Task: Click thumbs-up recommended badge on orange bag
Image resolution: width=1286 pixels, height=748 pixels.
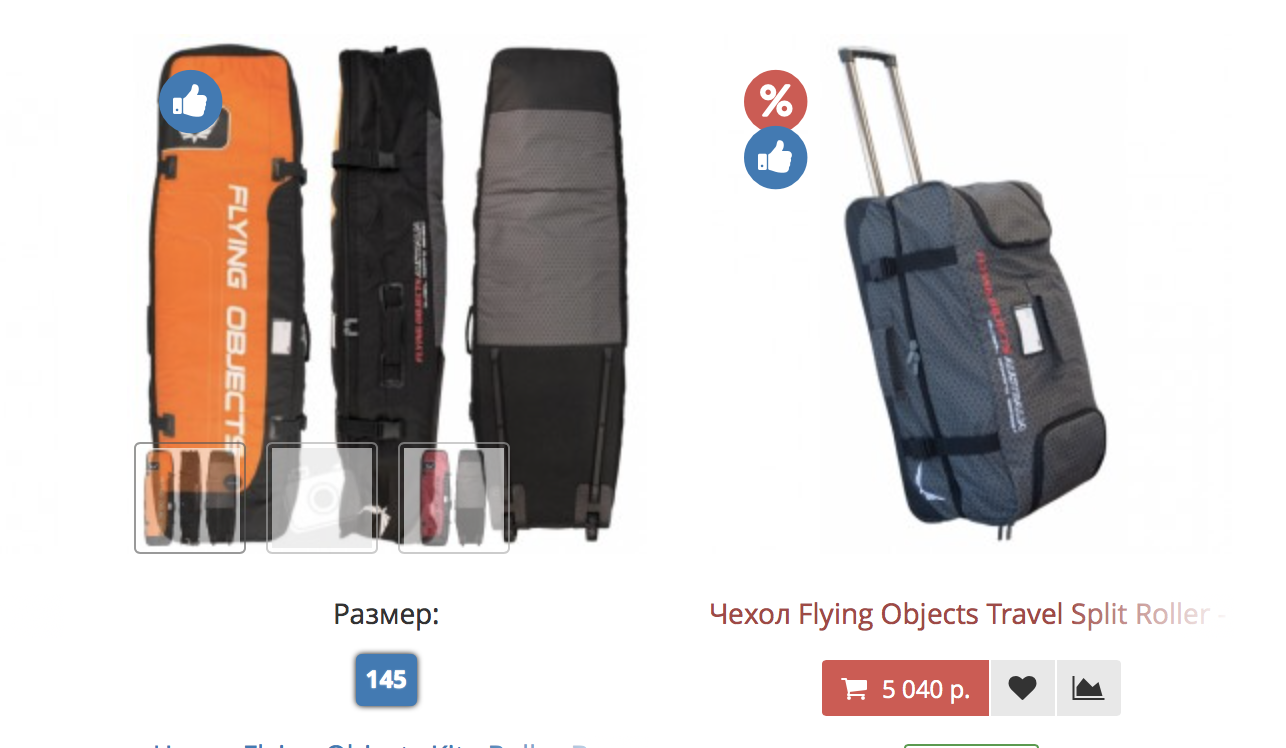Action: point(190,101)
